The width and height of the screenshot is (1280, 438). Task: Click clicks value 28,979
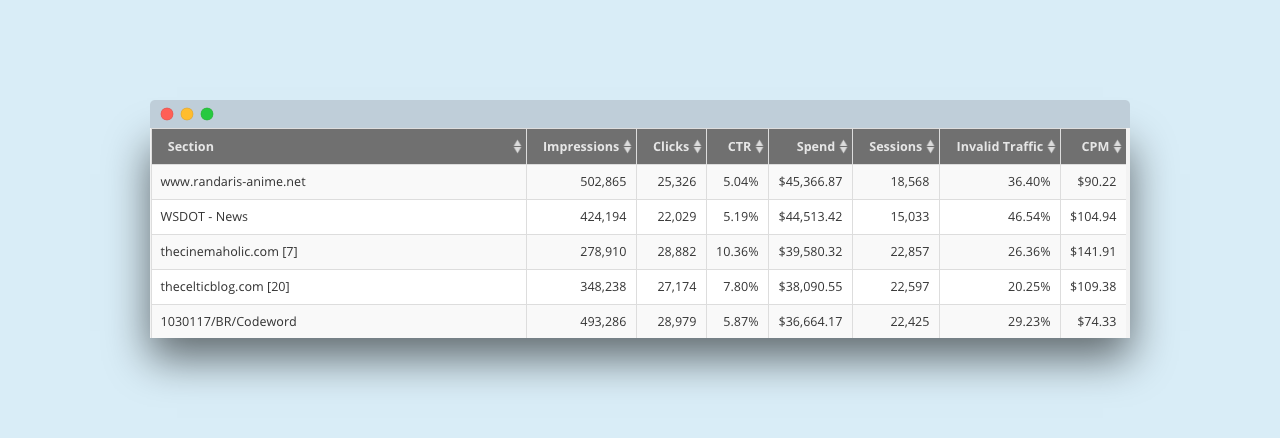677,322
